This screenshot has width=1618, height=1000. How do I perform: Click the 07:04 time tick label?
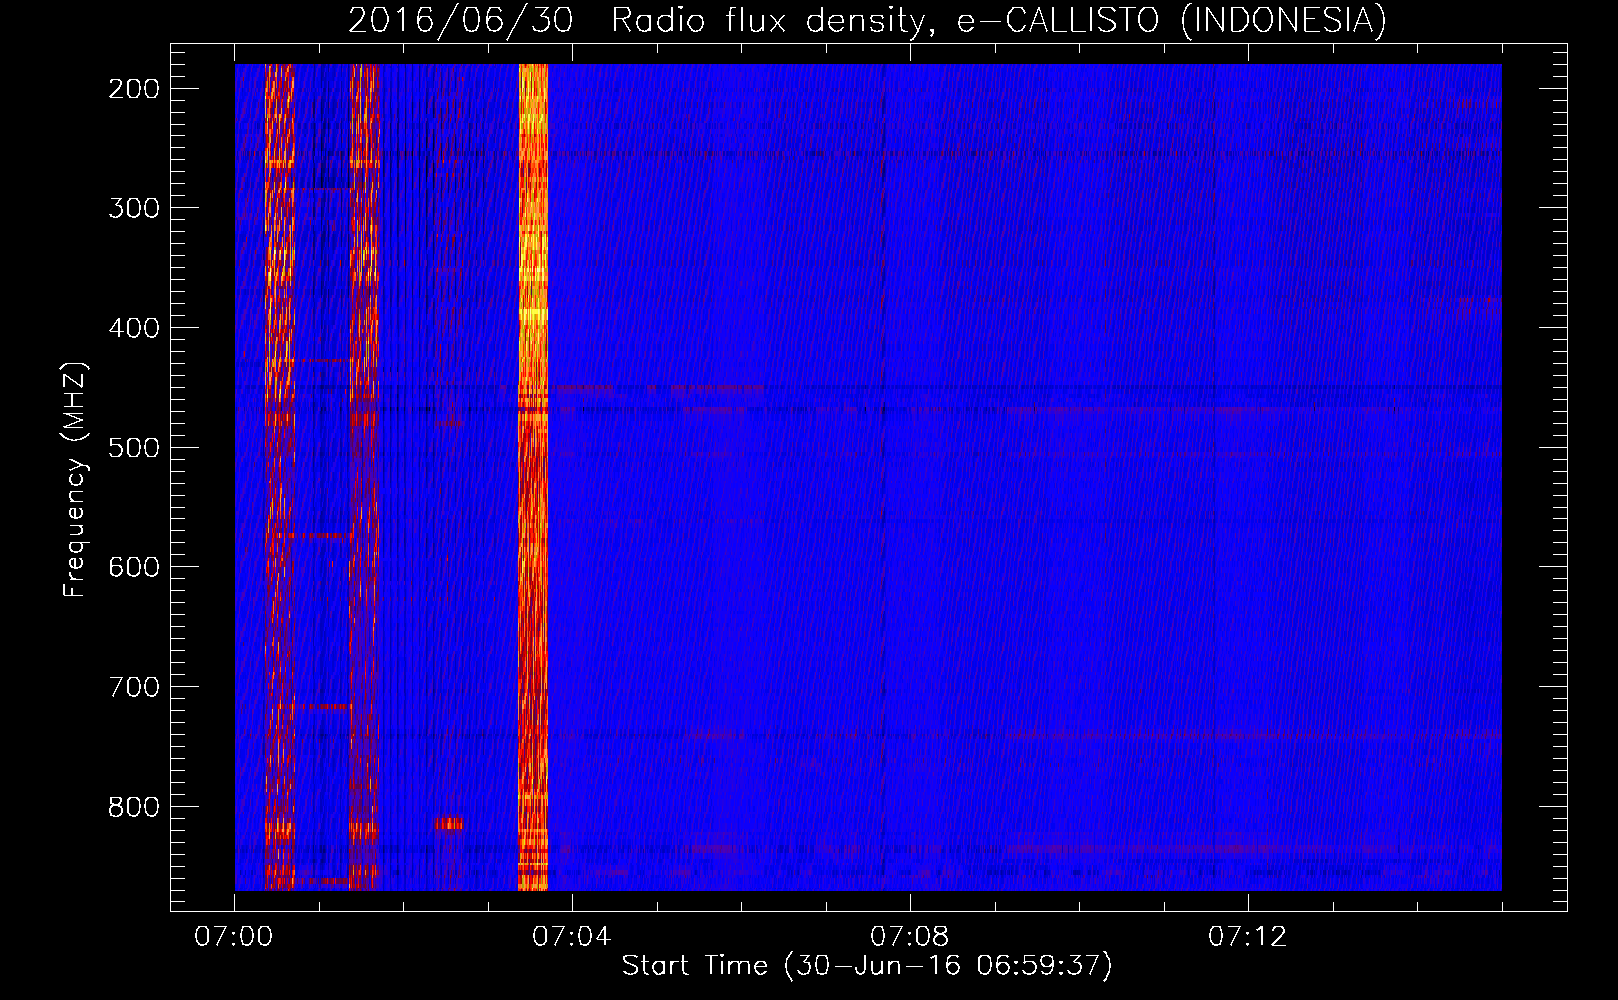[x=571, y=937]
